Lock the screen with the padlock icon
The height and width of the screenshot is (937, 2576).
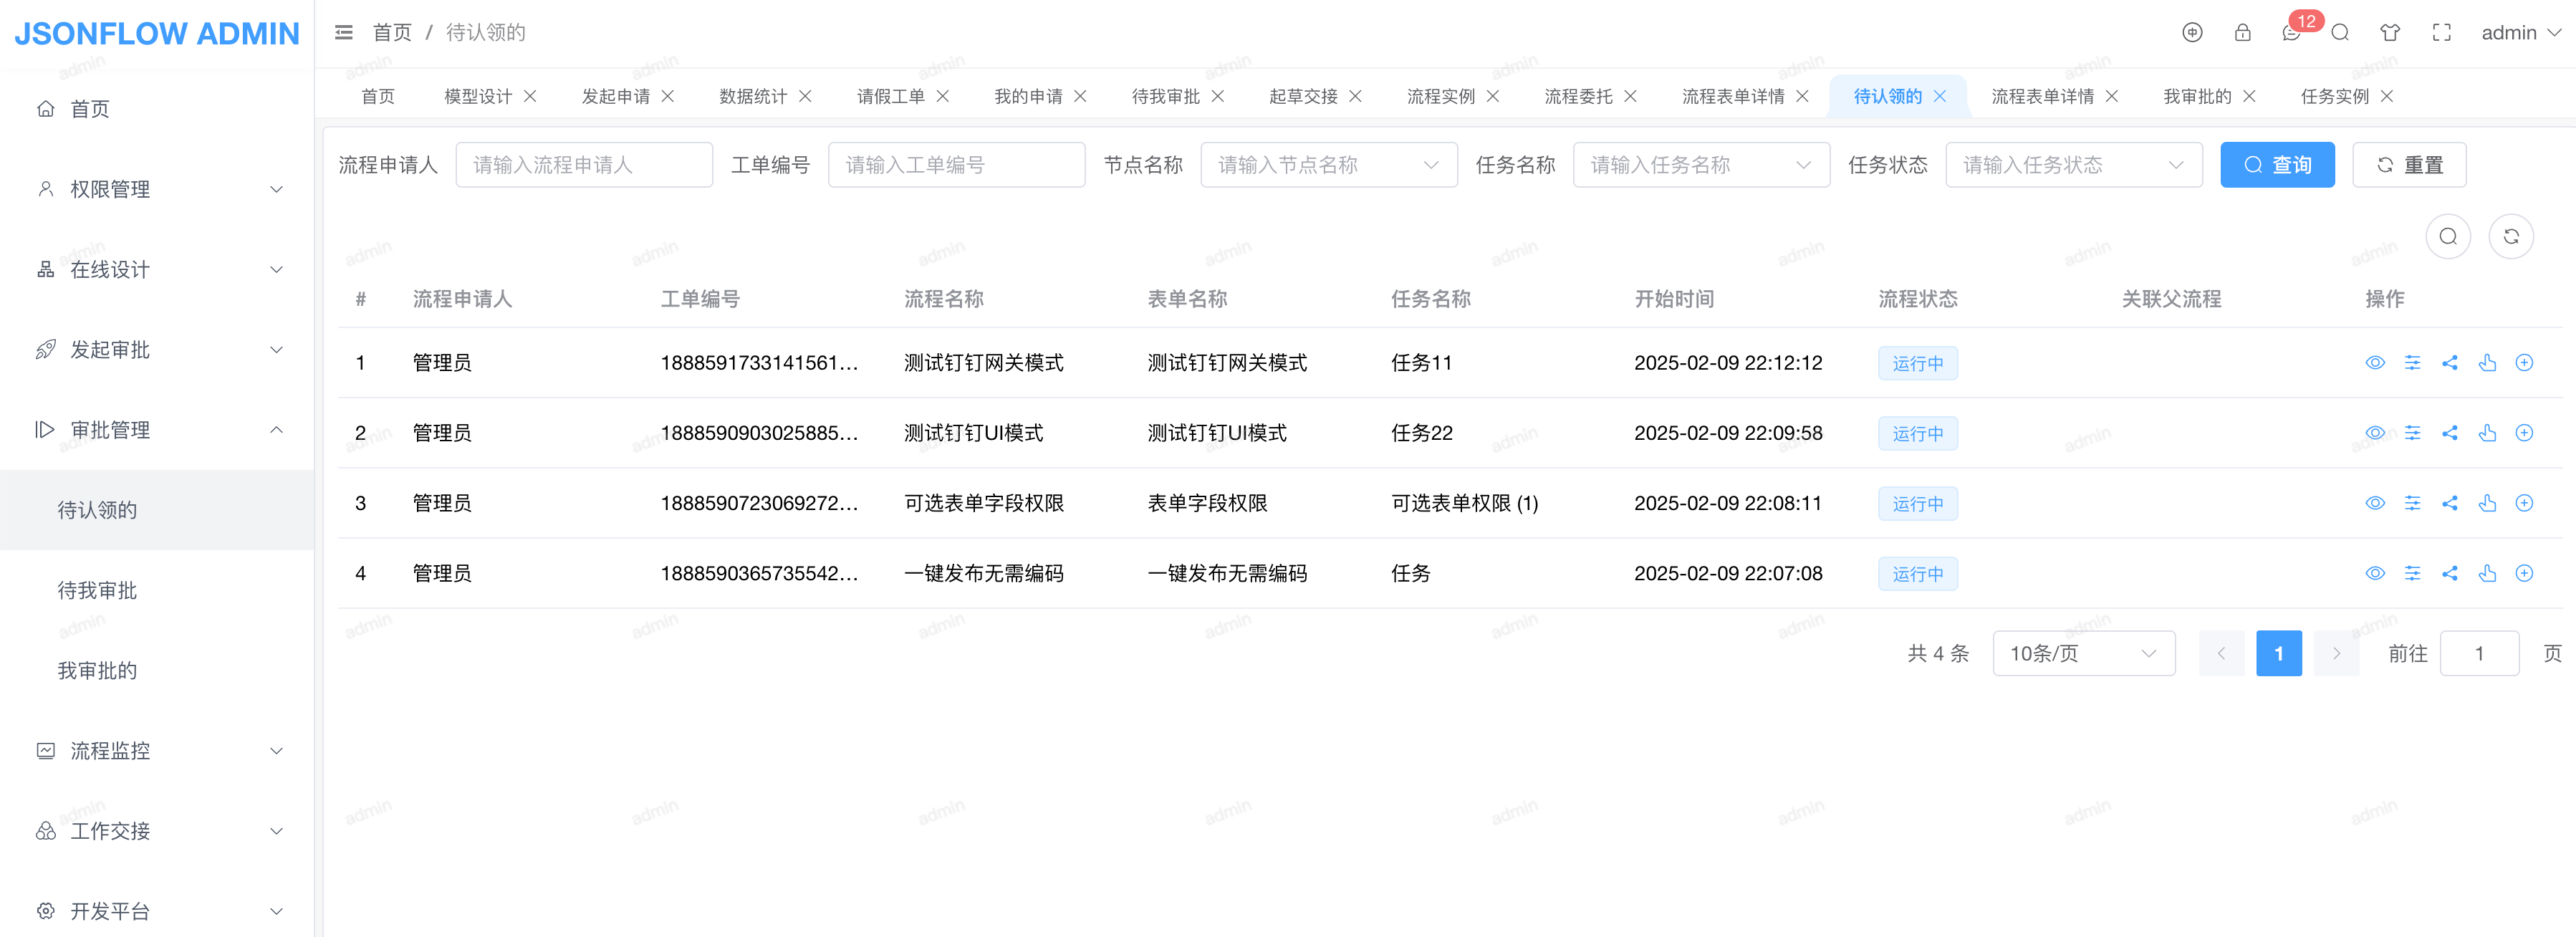(2242, 33)
